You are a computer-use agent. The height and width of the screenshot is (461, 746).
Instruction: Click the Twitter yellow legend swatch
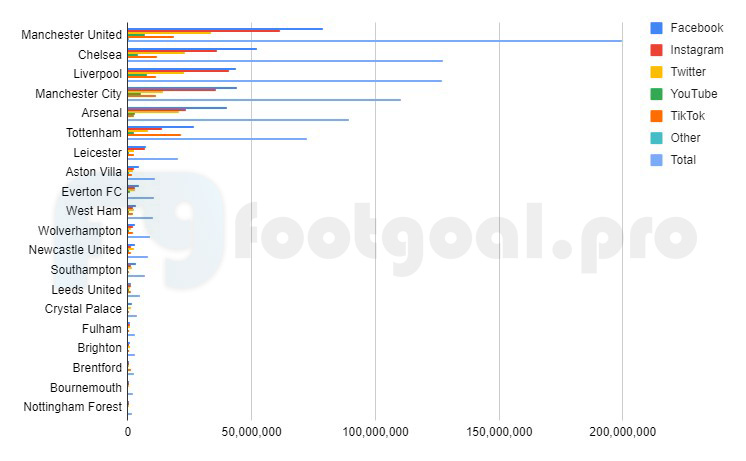coord(656,72)
